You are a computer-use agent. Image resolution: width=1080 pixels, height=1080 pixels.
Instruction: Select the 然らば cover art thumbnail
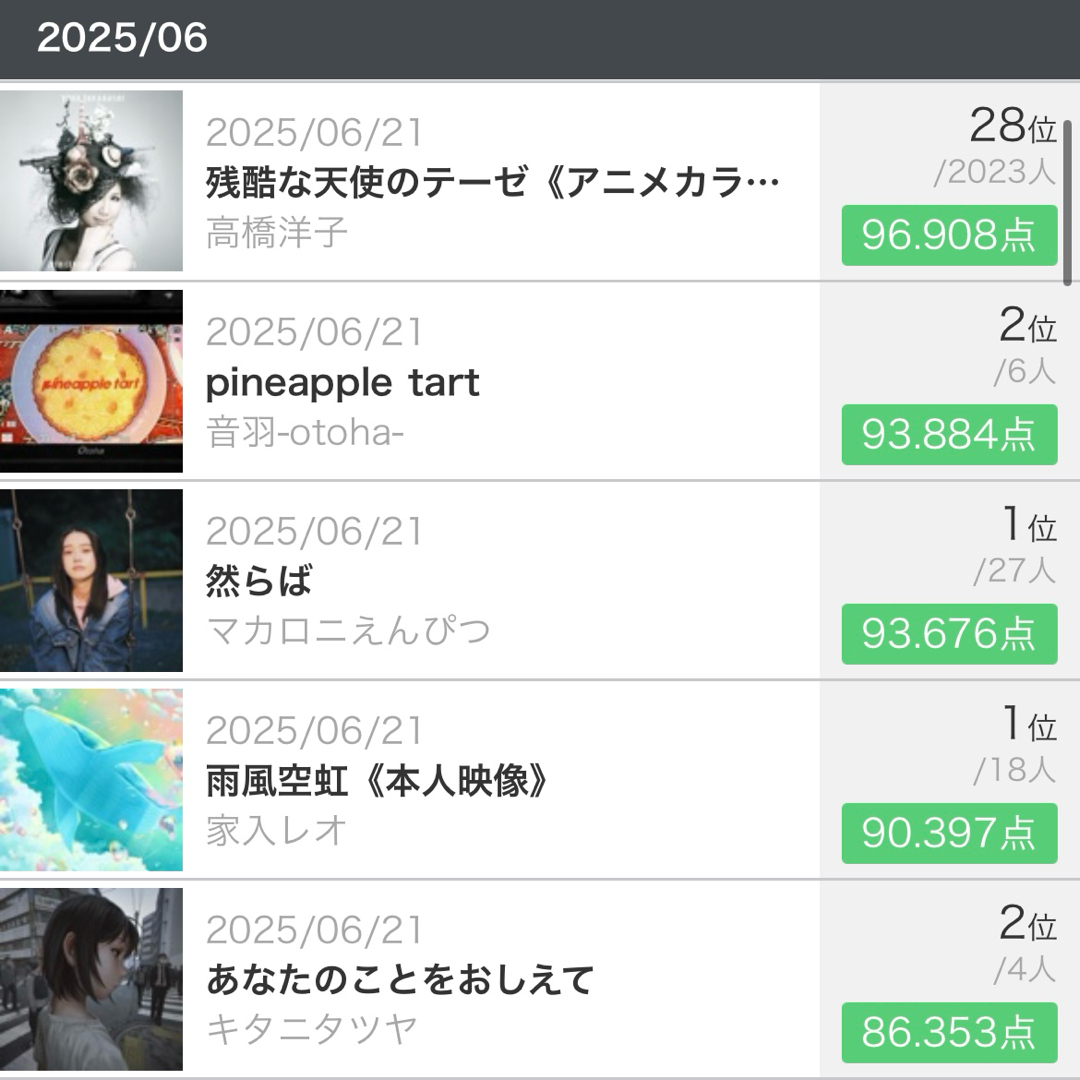[x=91, y=580]
